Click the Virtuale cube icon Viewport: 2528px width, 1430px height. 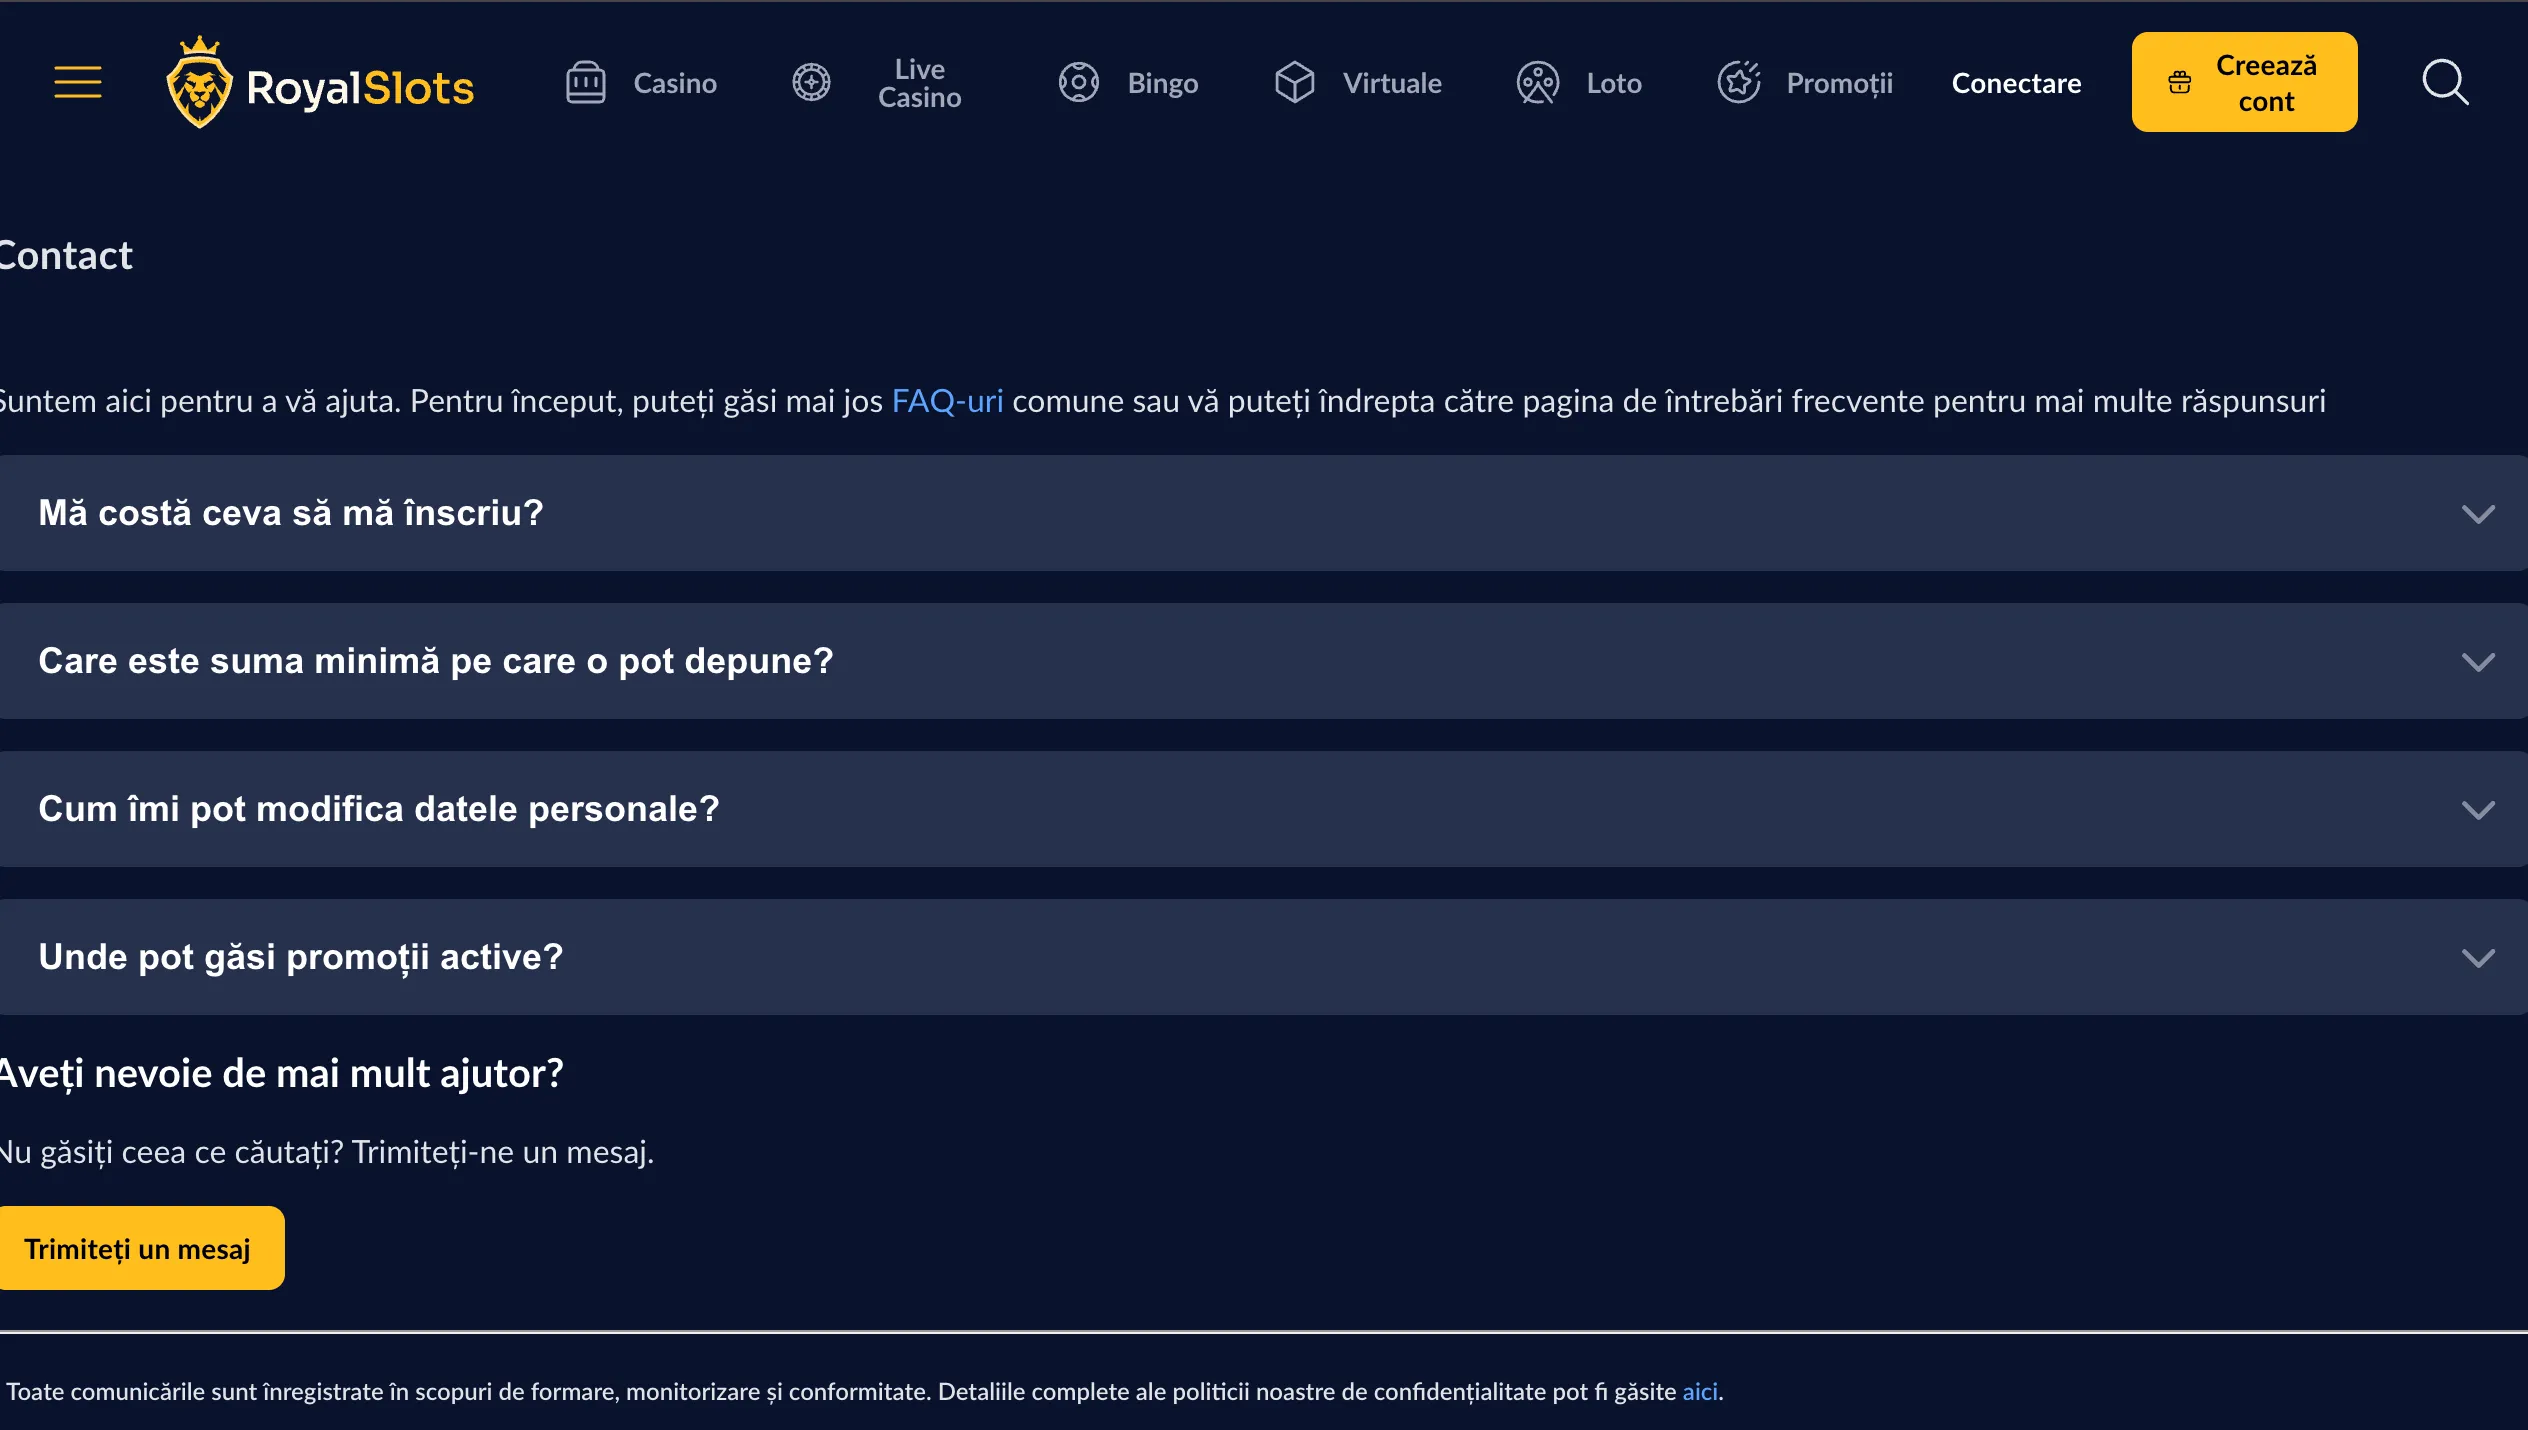1294,83
